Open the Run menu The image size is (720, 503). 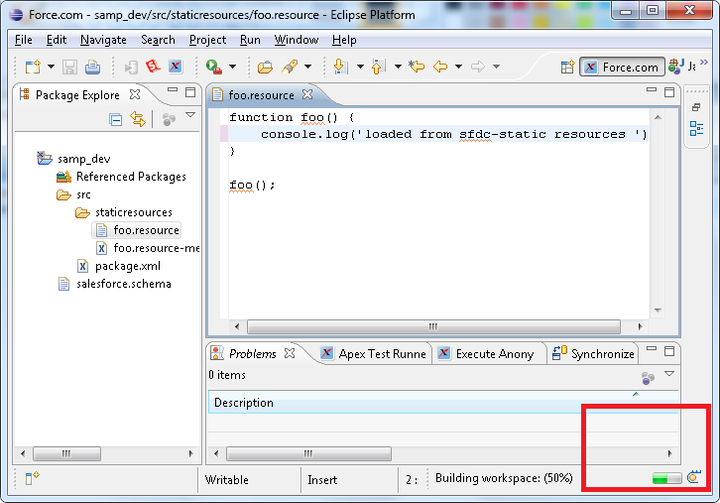tap(250, 40)
